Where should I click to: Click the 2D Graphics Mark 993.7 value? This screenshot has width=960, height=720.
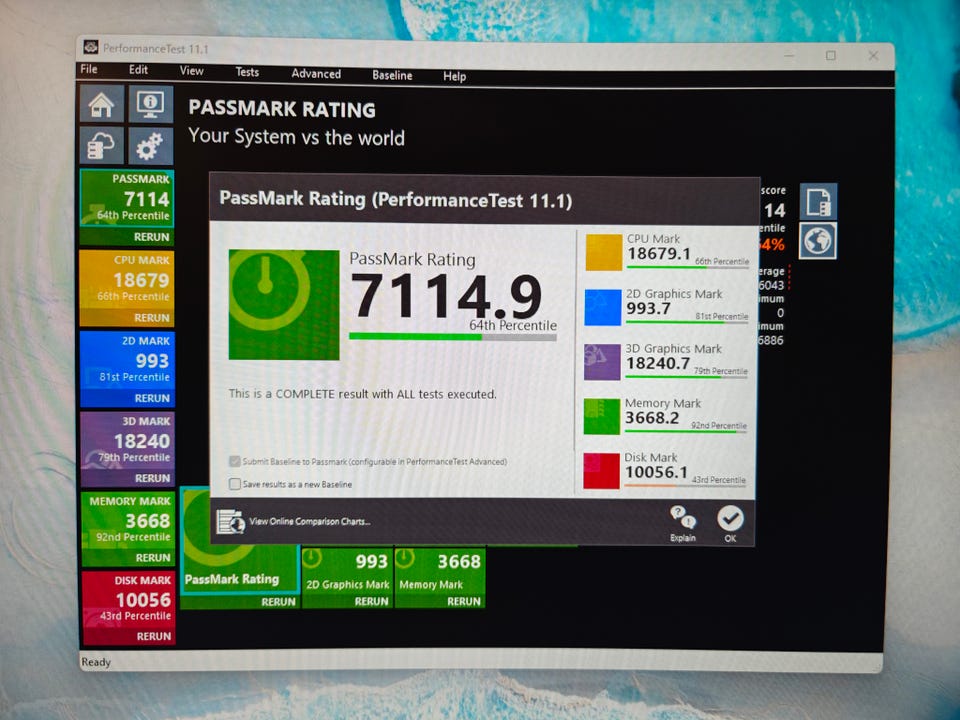coord(648,309)
